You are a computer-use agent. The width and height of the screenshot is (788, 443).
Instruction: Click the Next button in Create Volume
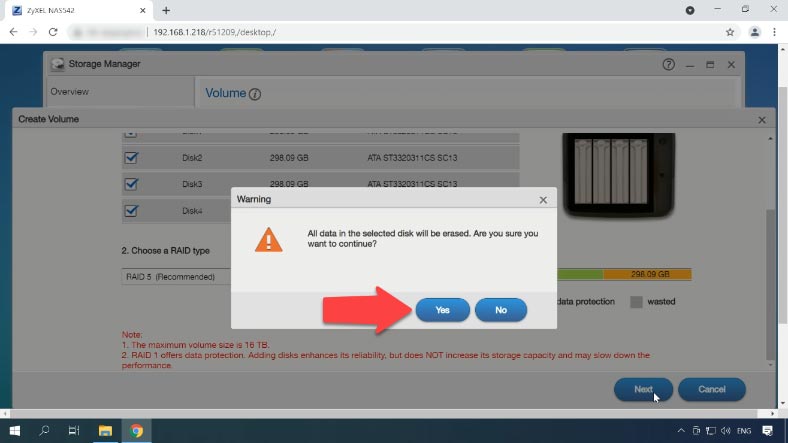[643, 389]
